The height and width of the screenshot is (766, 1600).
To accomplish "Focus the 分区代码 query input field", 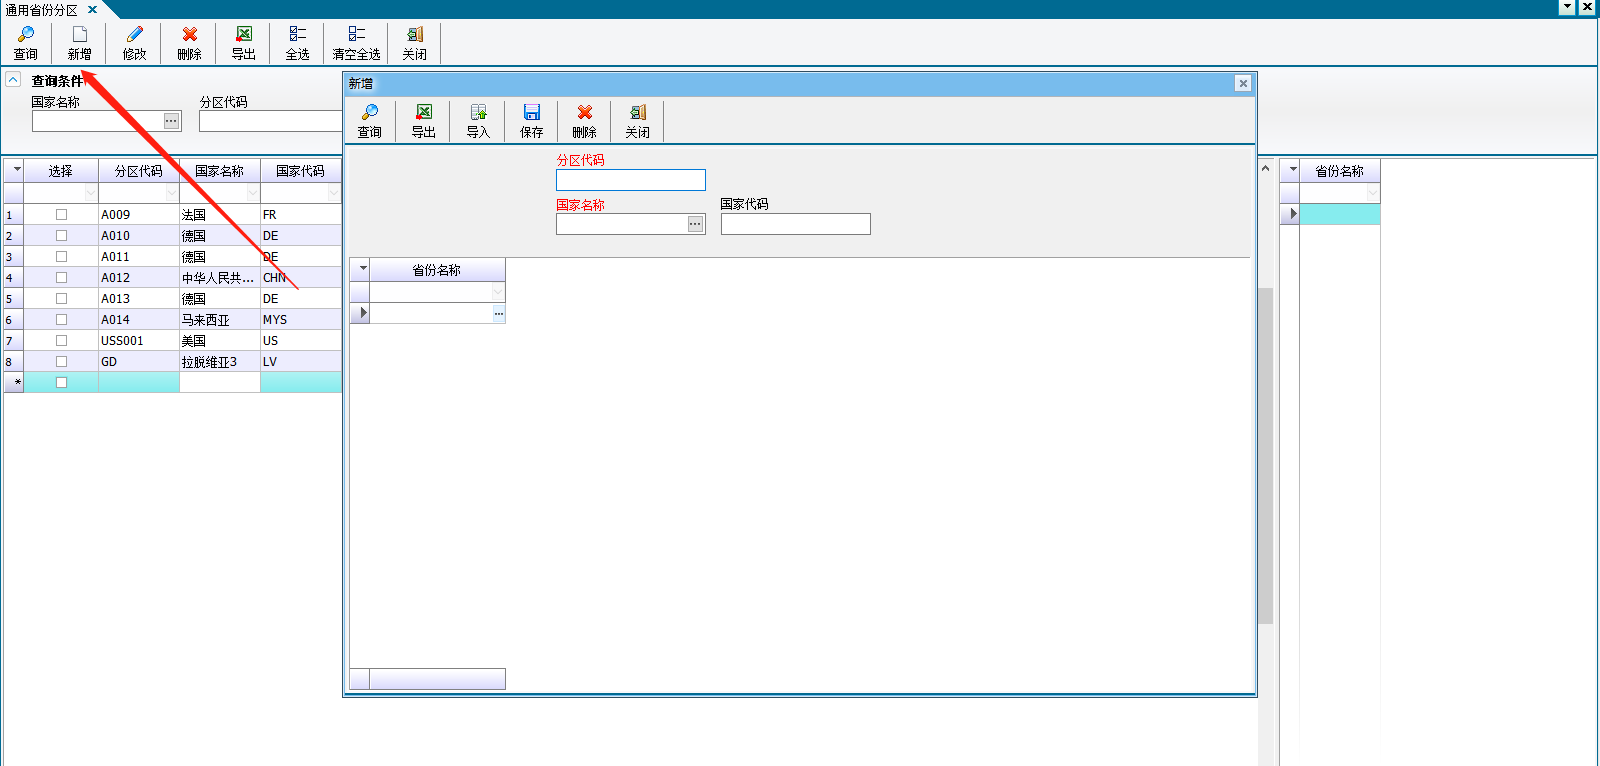I will pyautogui.click(x=270, y=121).
